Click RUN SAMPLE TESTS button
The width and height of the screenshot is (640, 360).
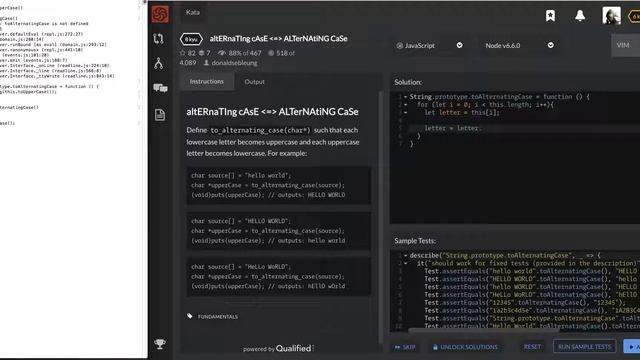click(x=584, y=347)
